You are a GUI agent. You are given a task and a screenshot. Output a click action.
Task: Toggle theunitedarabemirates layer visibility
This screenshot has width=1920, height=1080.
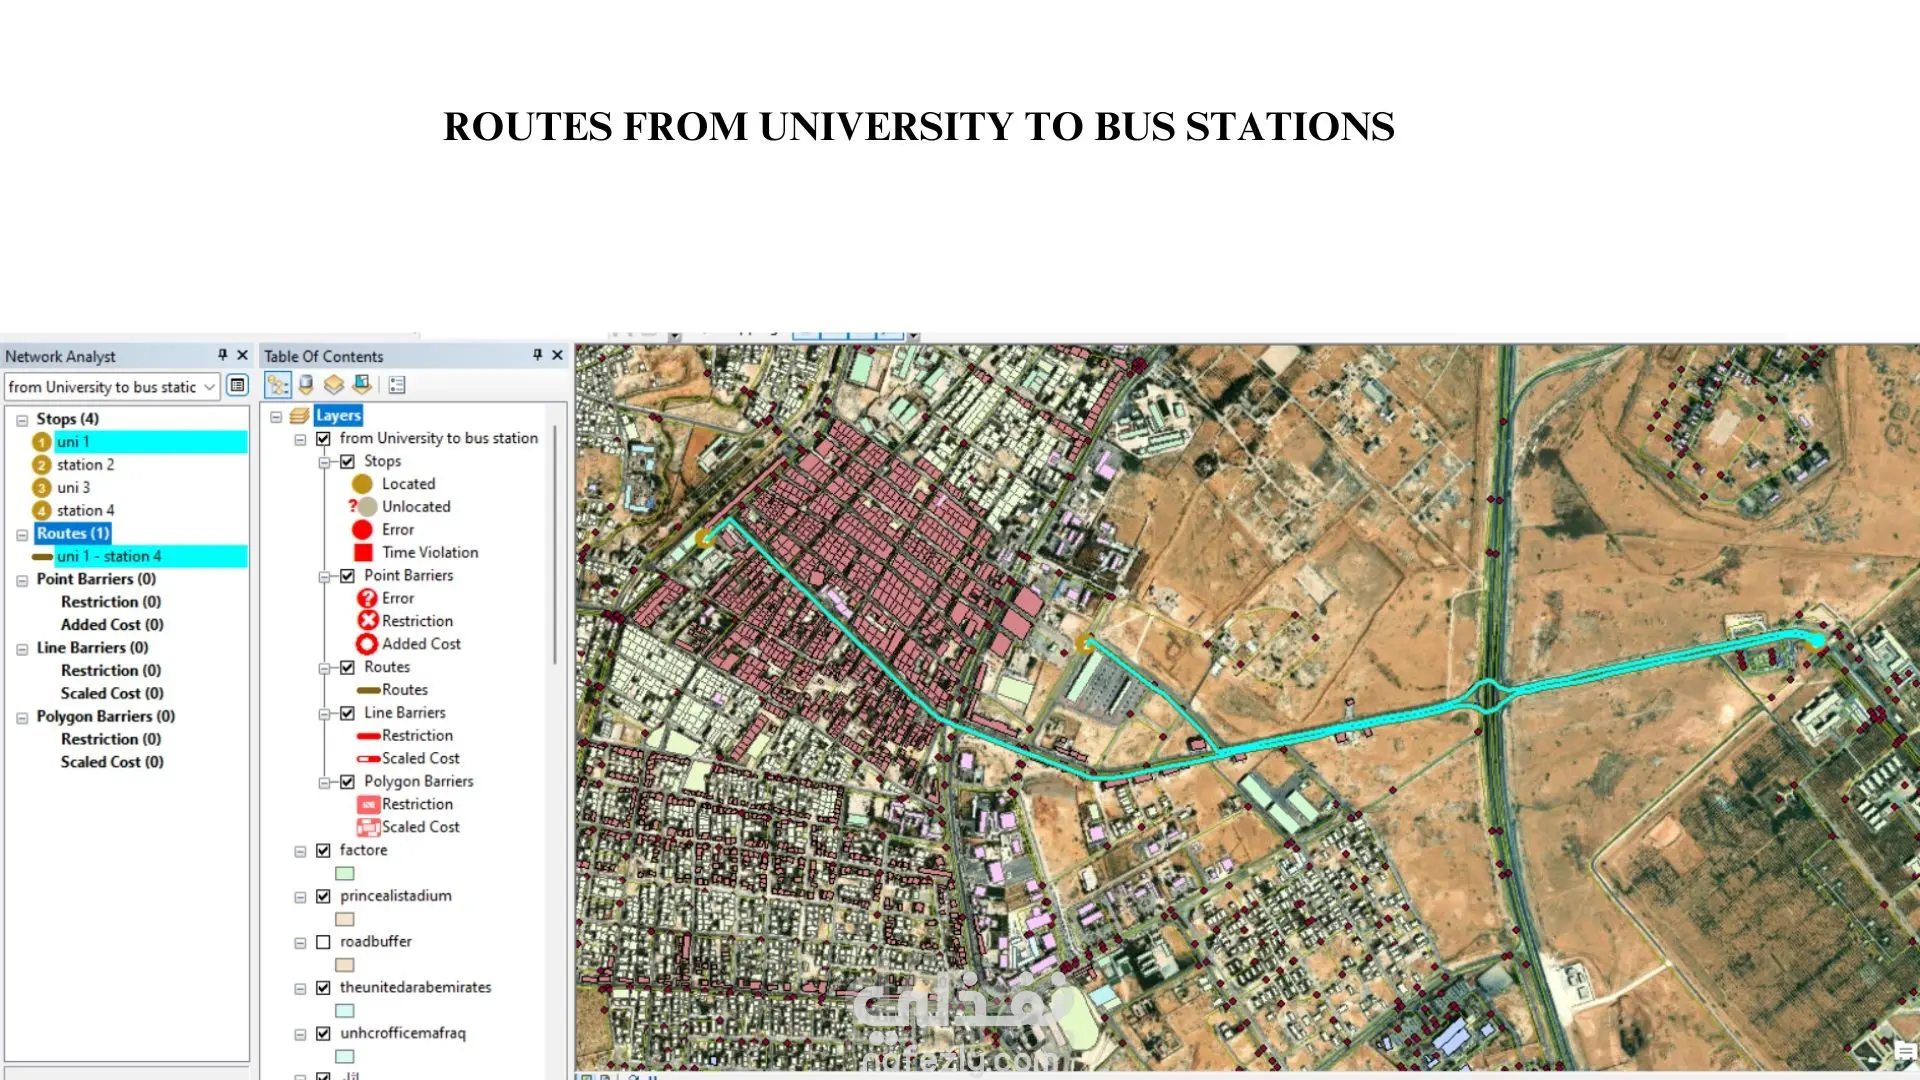tap(323, 988)
